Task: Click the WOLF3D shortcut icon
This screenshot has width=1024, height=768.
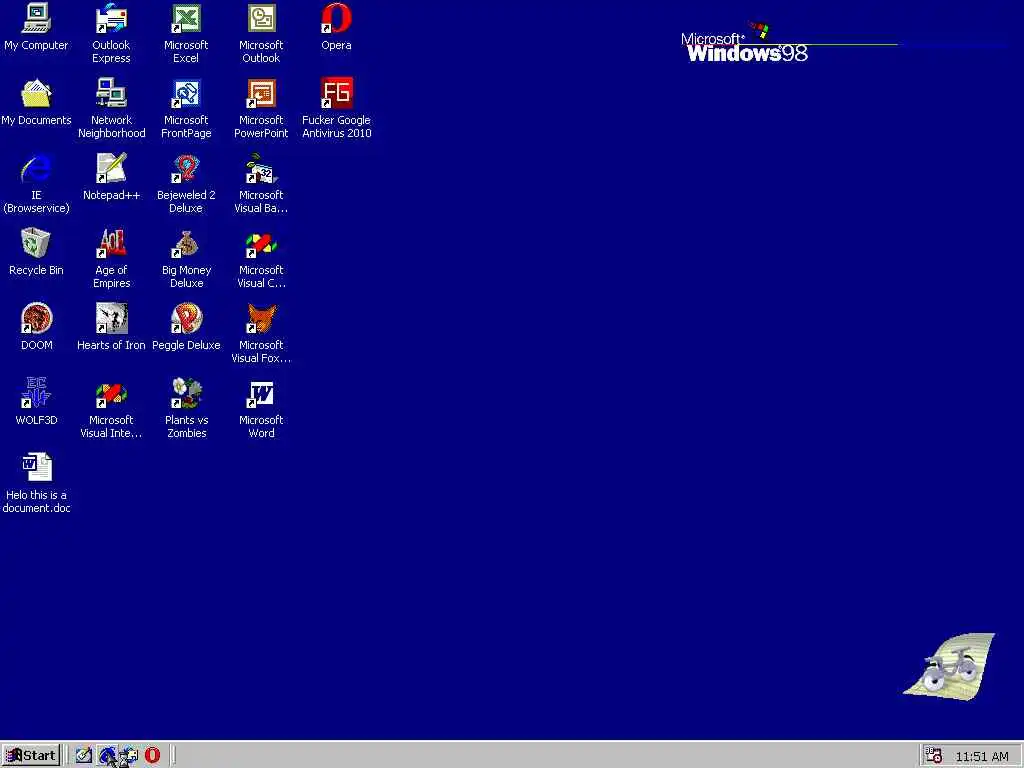Action: pyautogui.click(x=37, y=394)
